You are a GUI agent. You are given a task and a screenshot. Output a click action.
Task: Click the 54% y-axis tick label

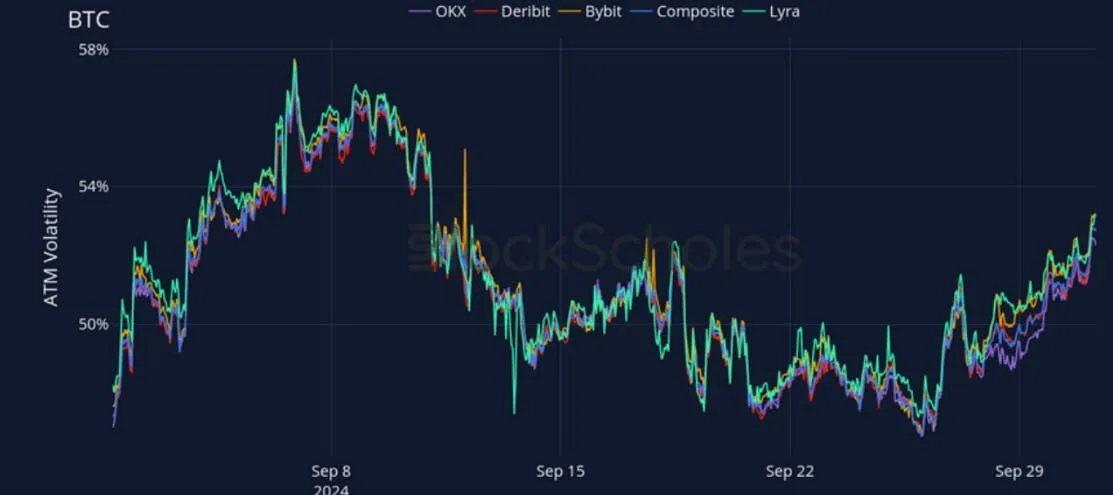pos(94,187)
